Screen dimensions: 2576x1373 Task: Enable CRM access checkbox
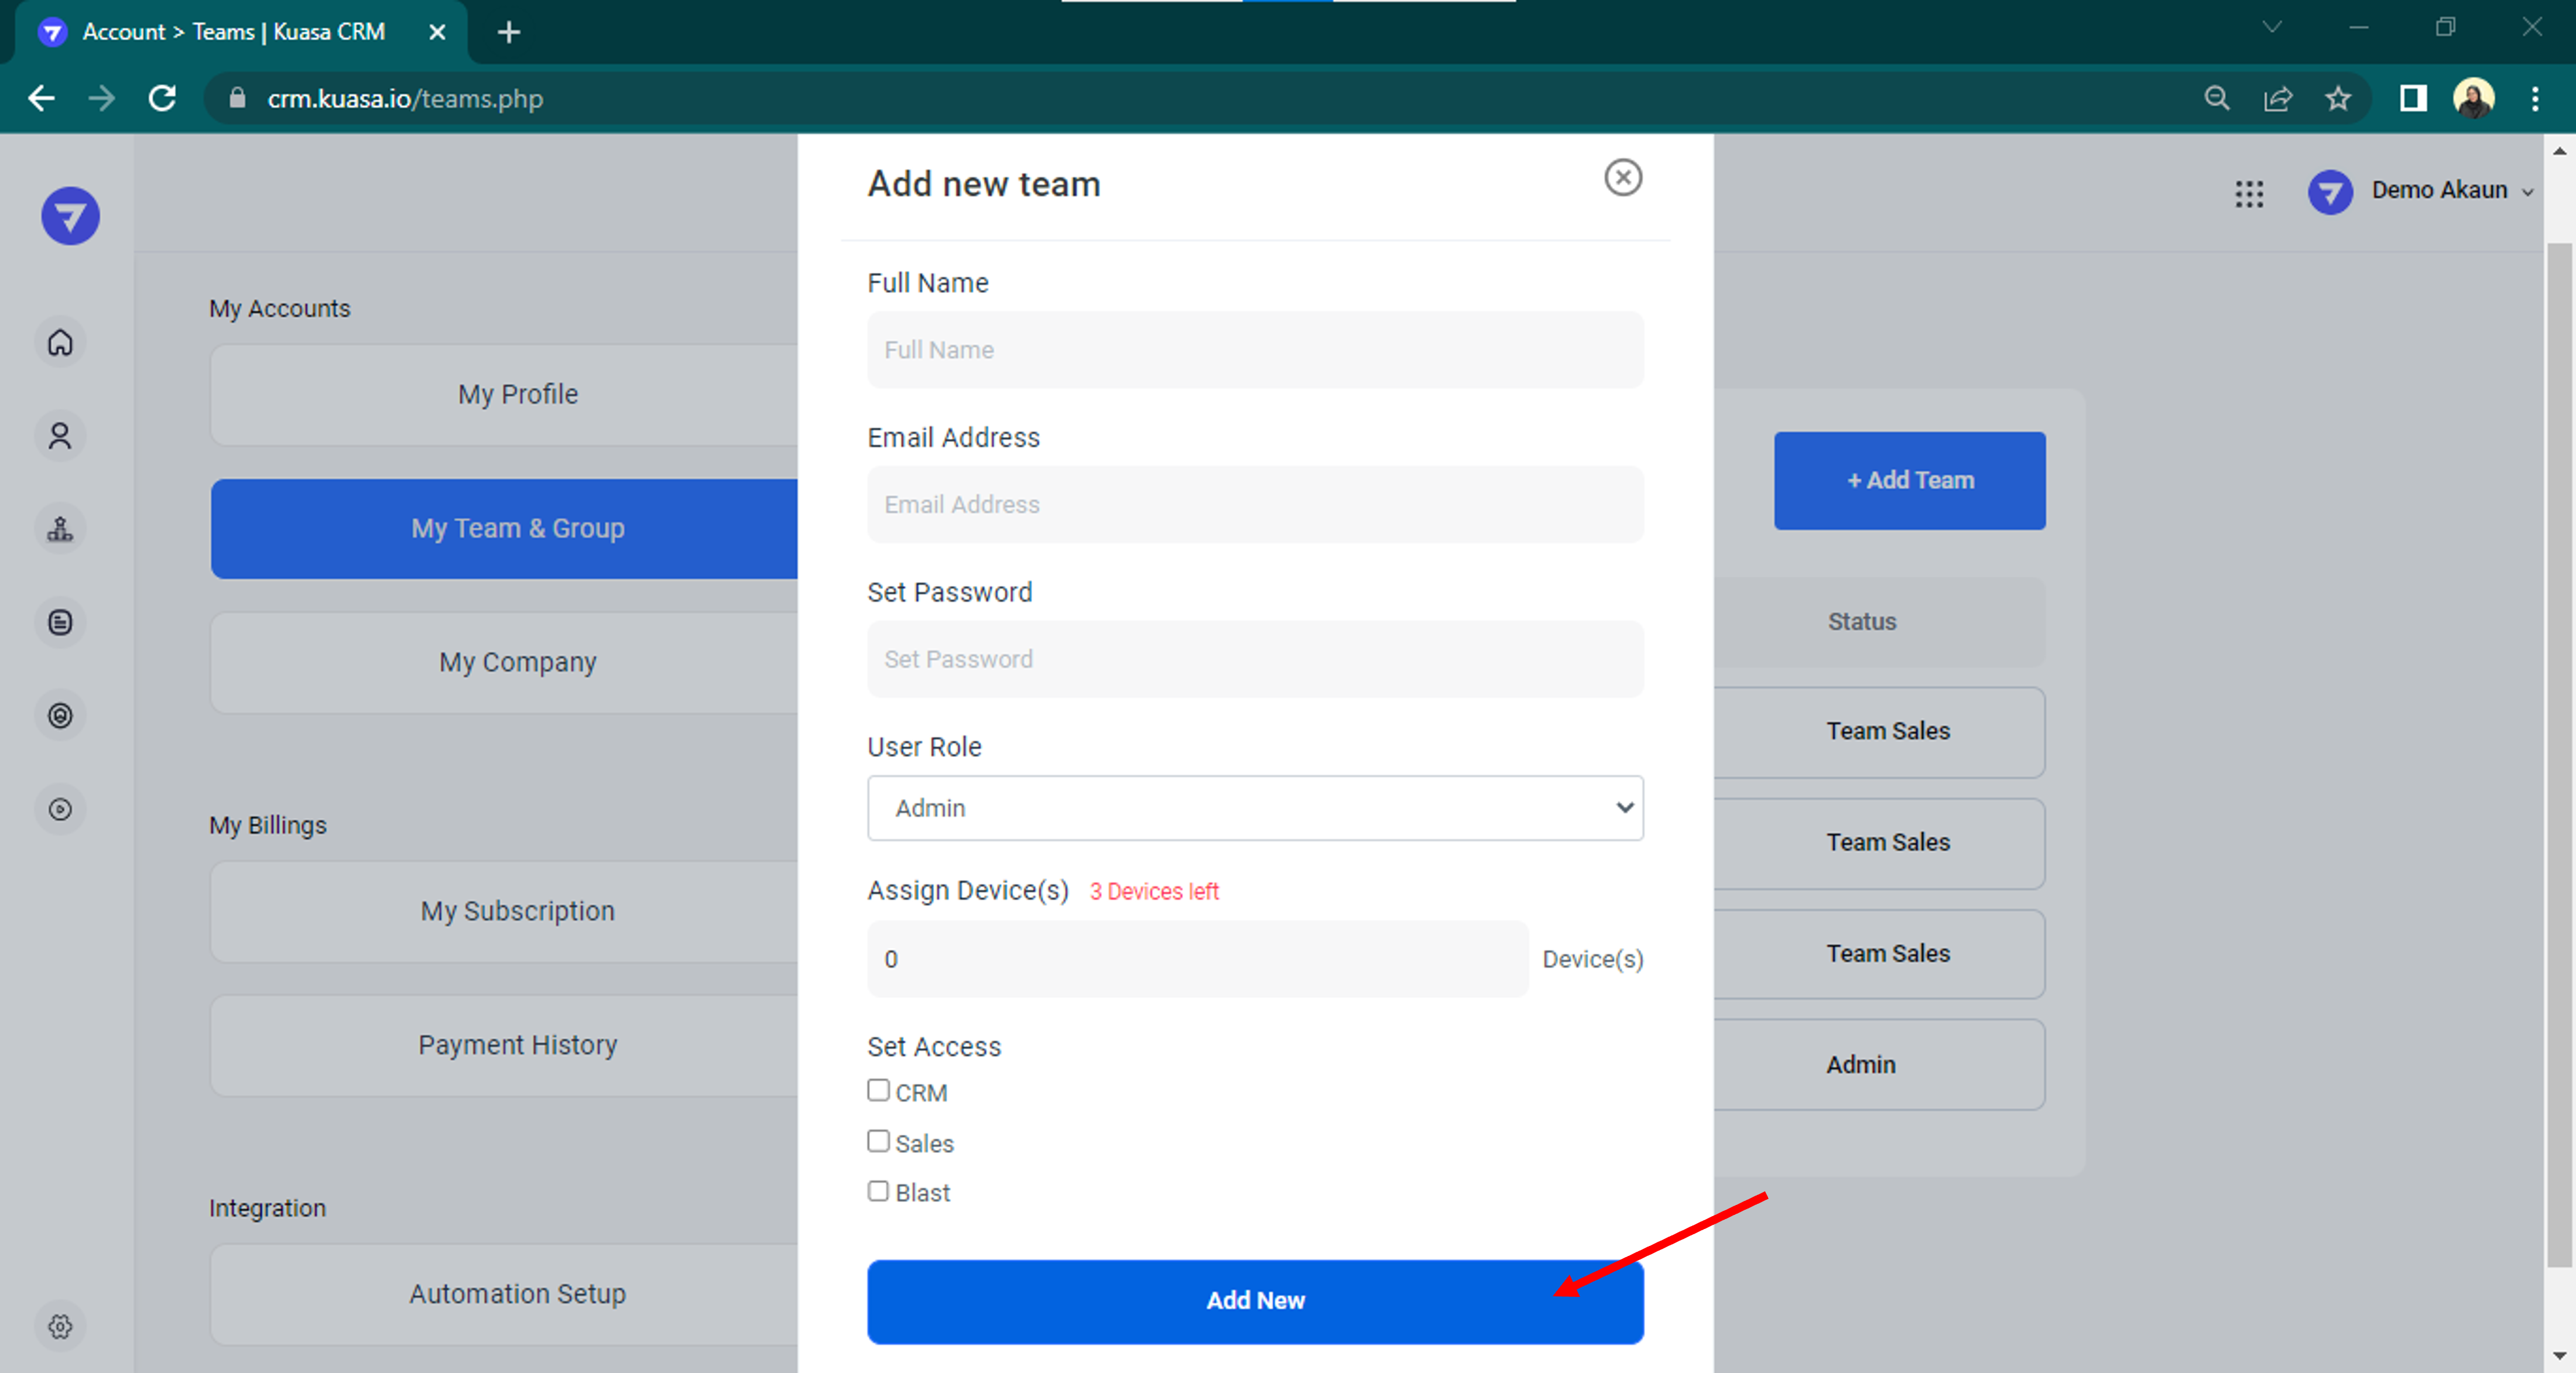pos(878,1090)
